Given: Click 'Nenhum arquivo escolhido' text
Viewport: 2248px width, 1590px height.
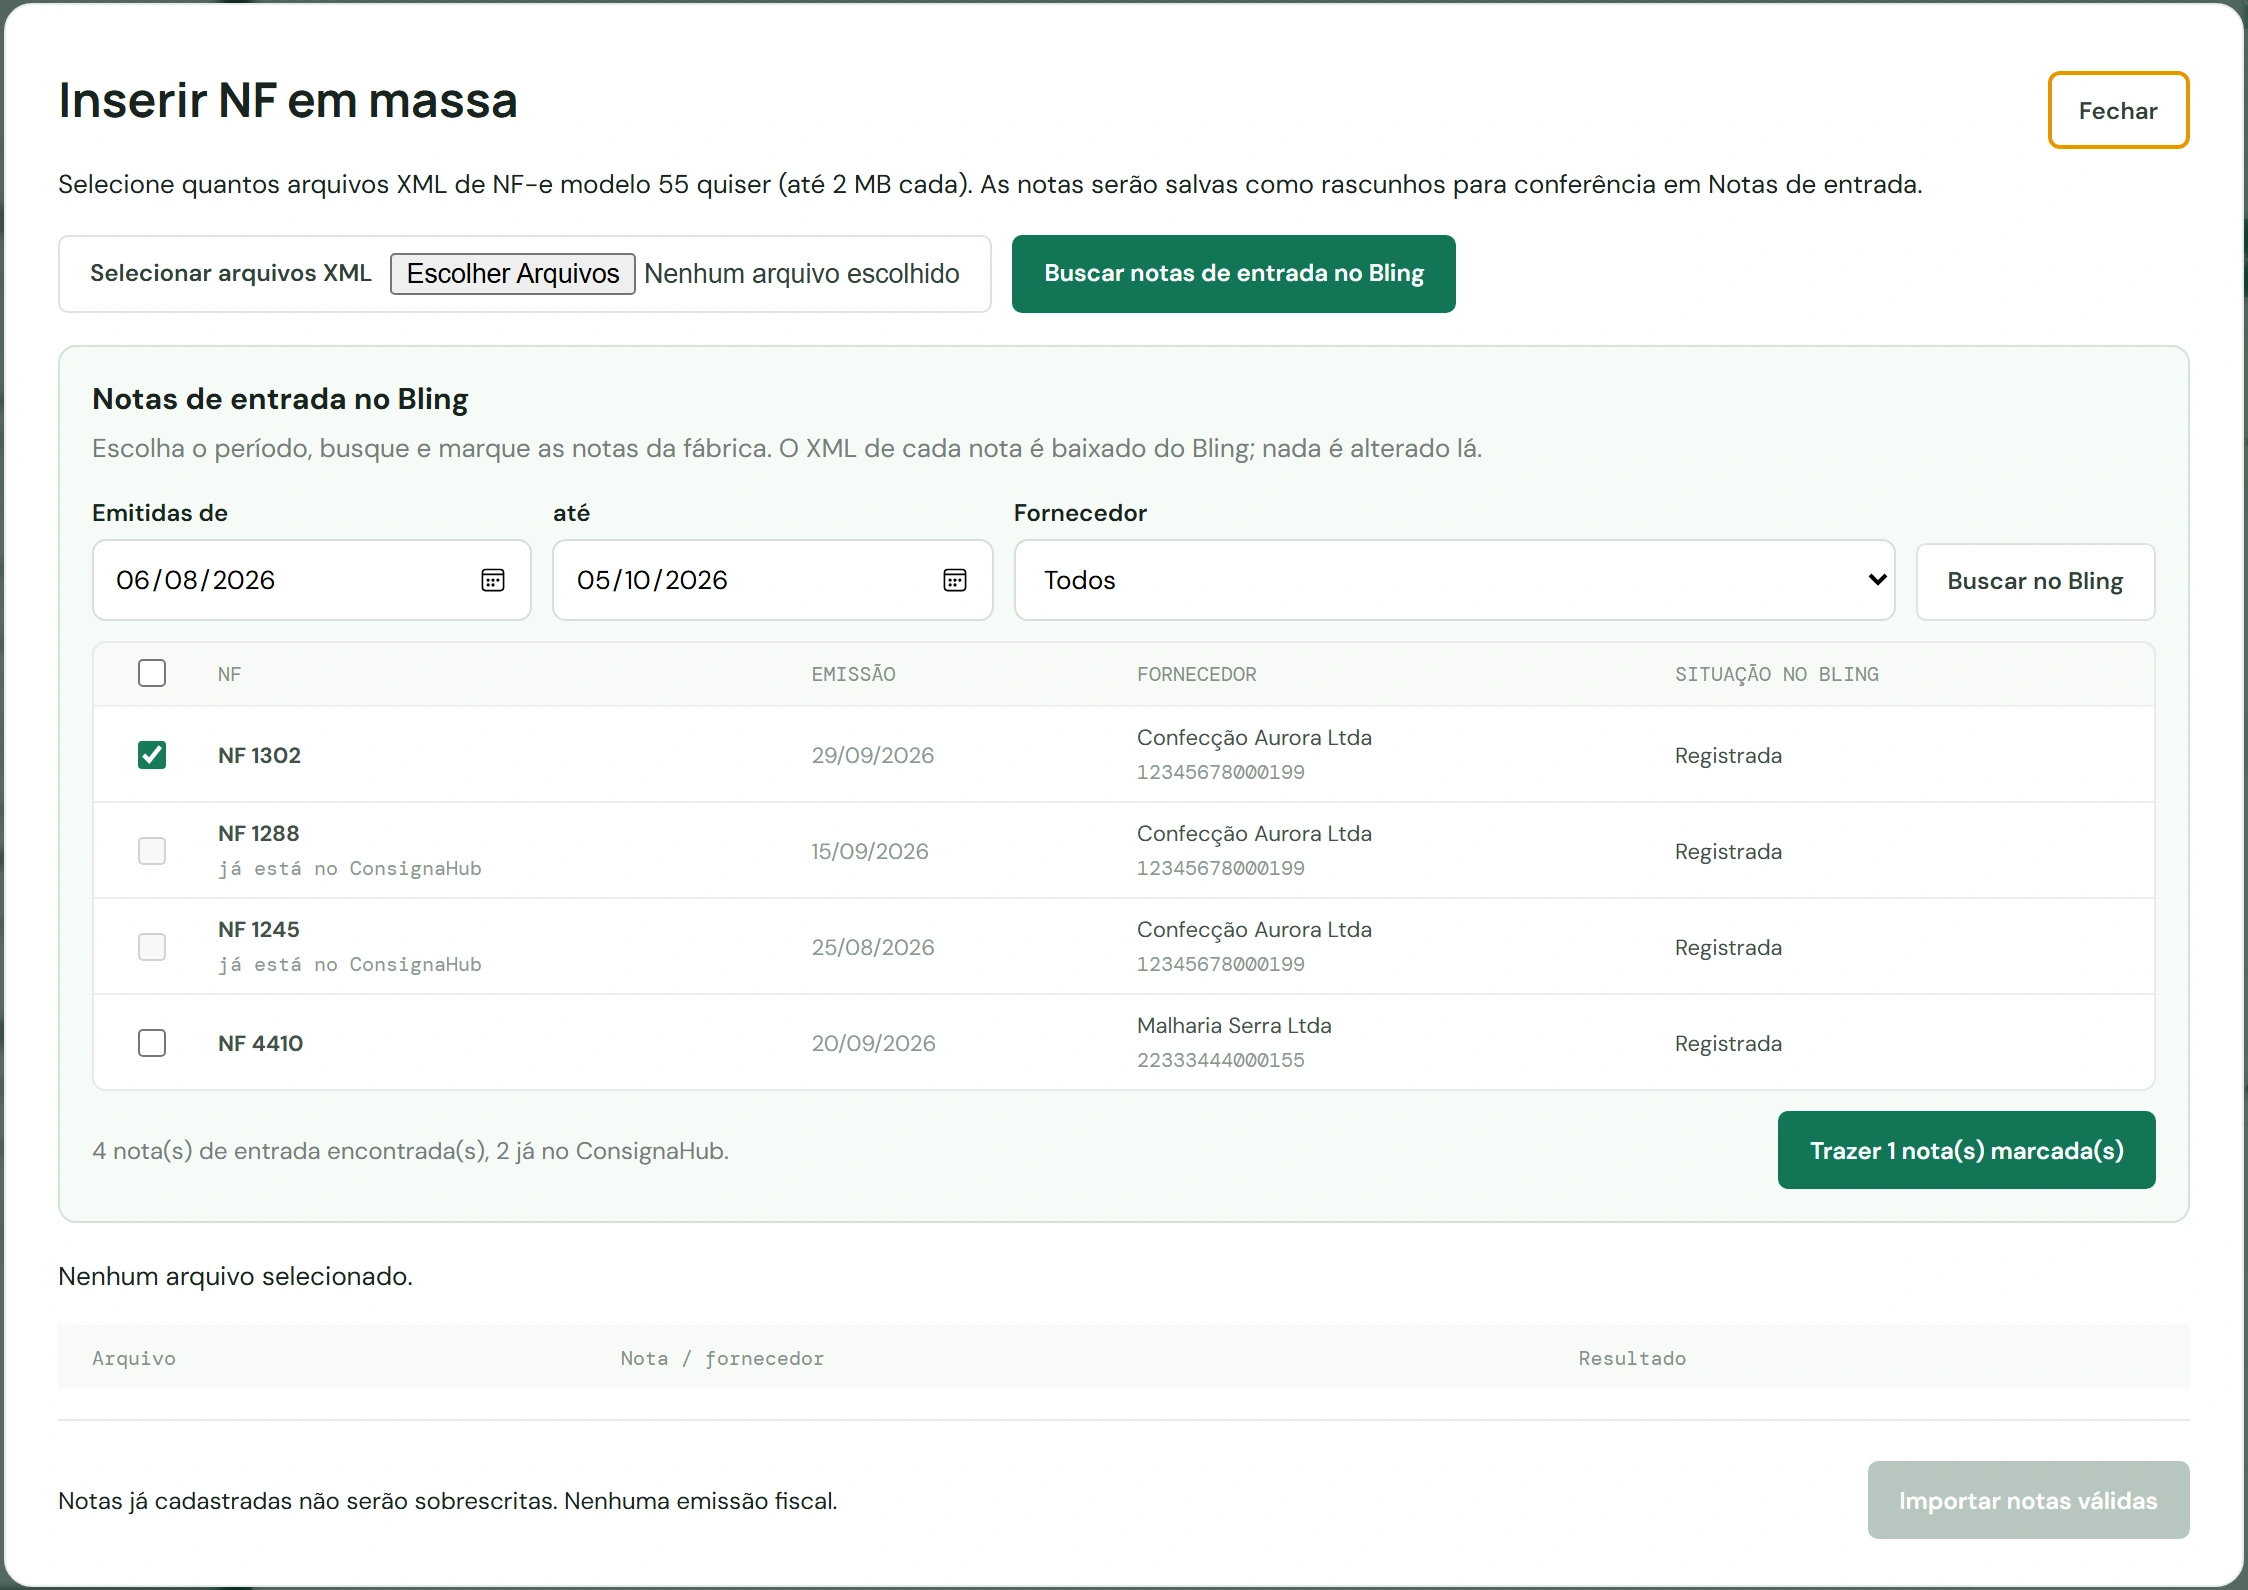Looking at the screenshot, I should 802,273.
